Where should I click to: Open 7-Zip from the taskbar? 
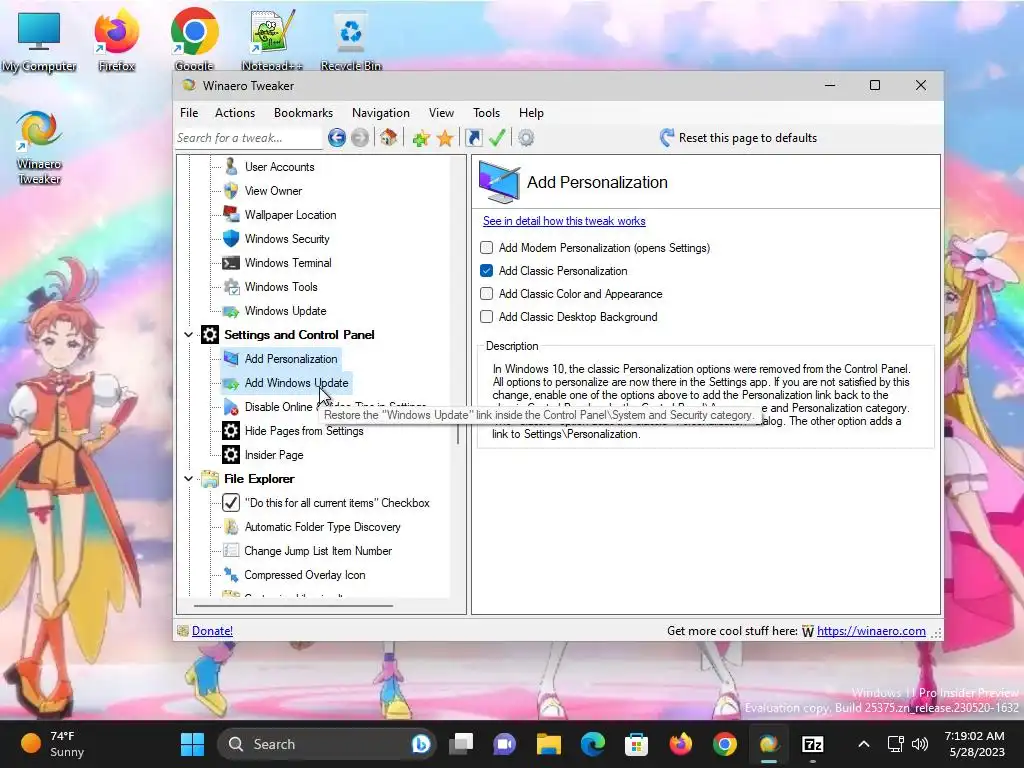click(x=812, y=744)
